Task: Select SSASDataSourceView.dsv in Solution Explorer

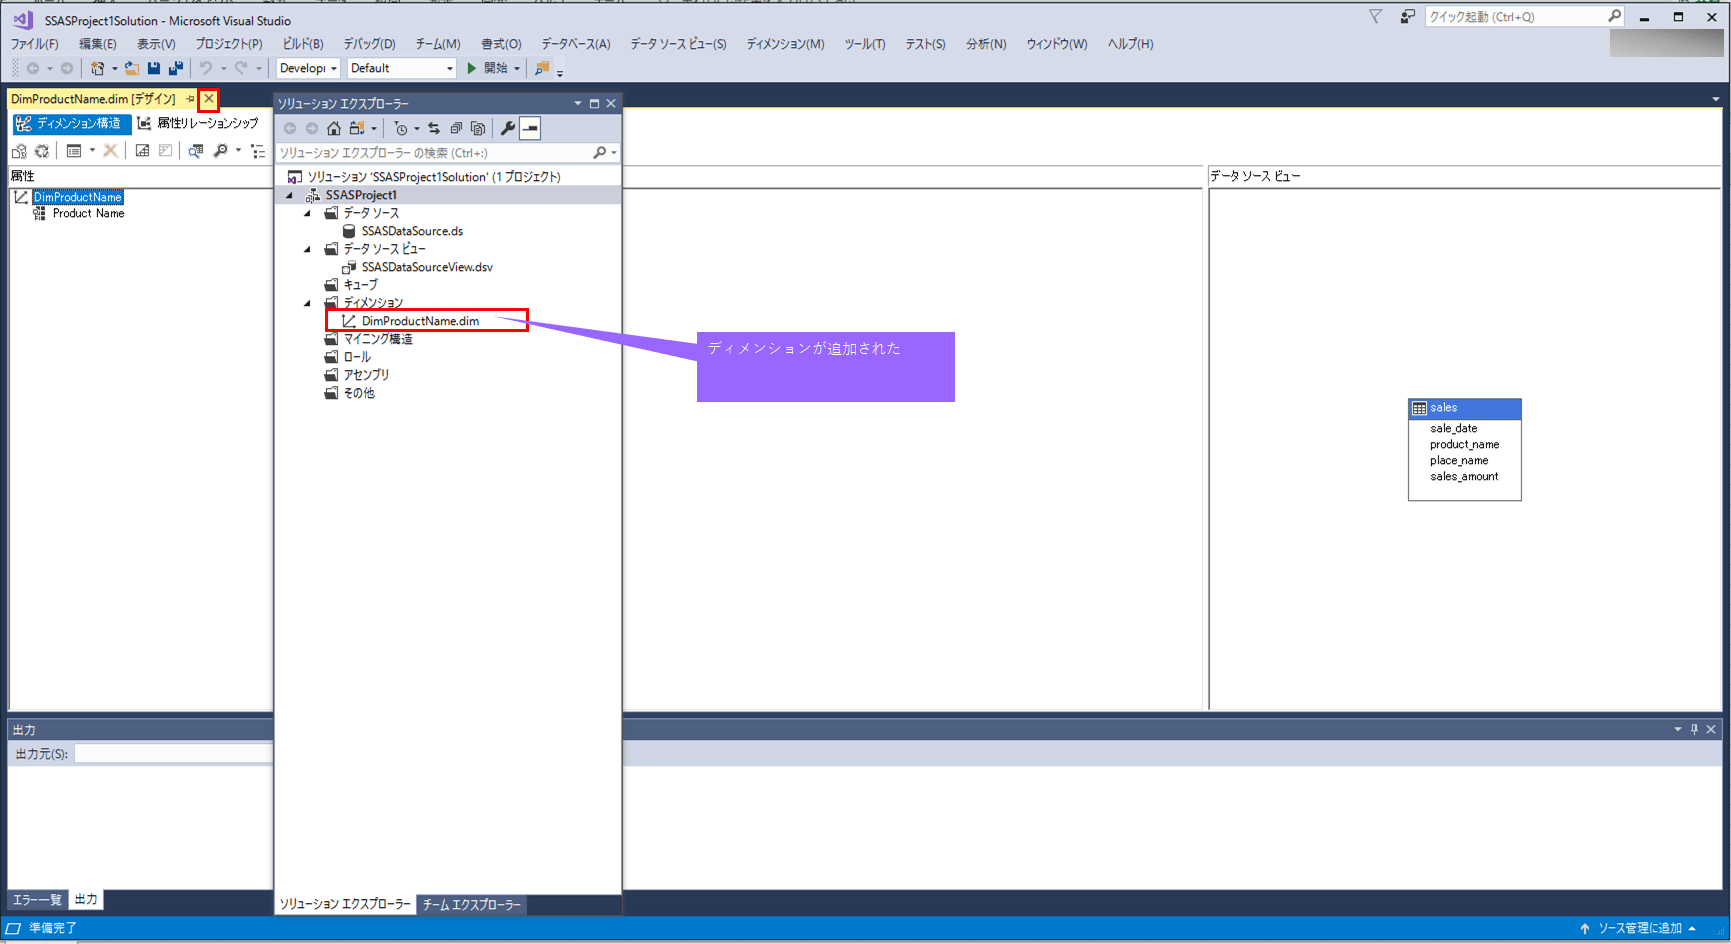Action: [417, 267]
